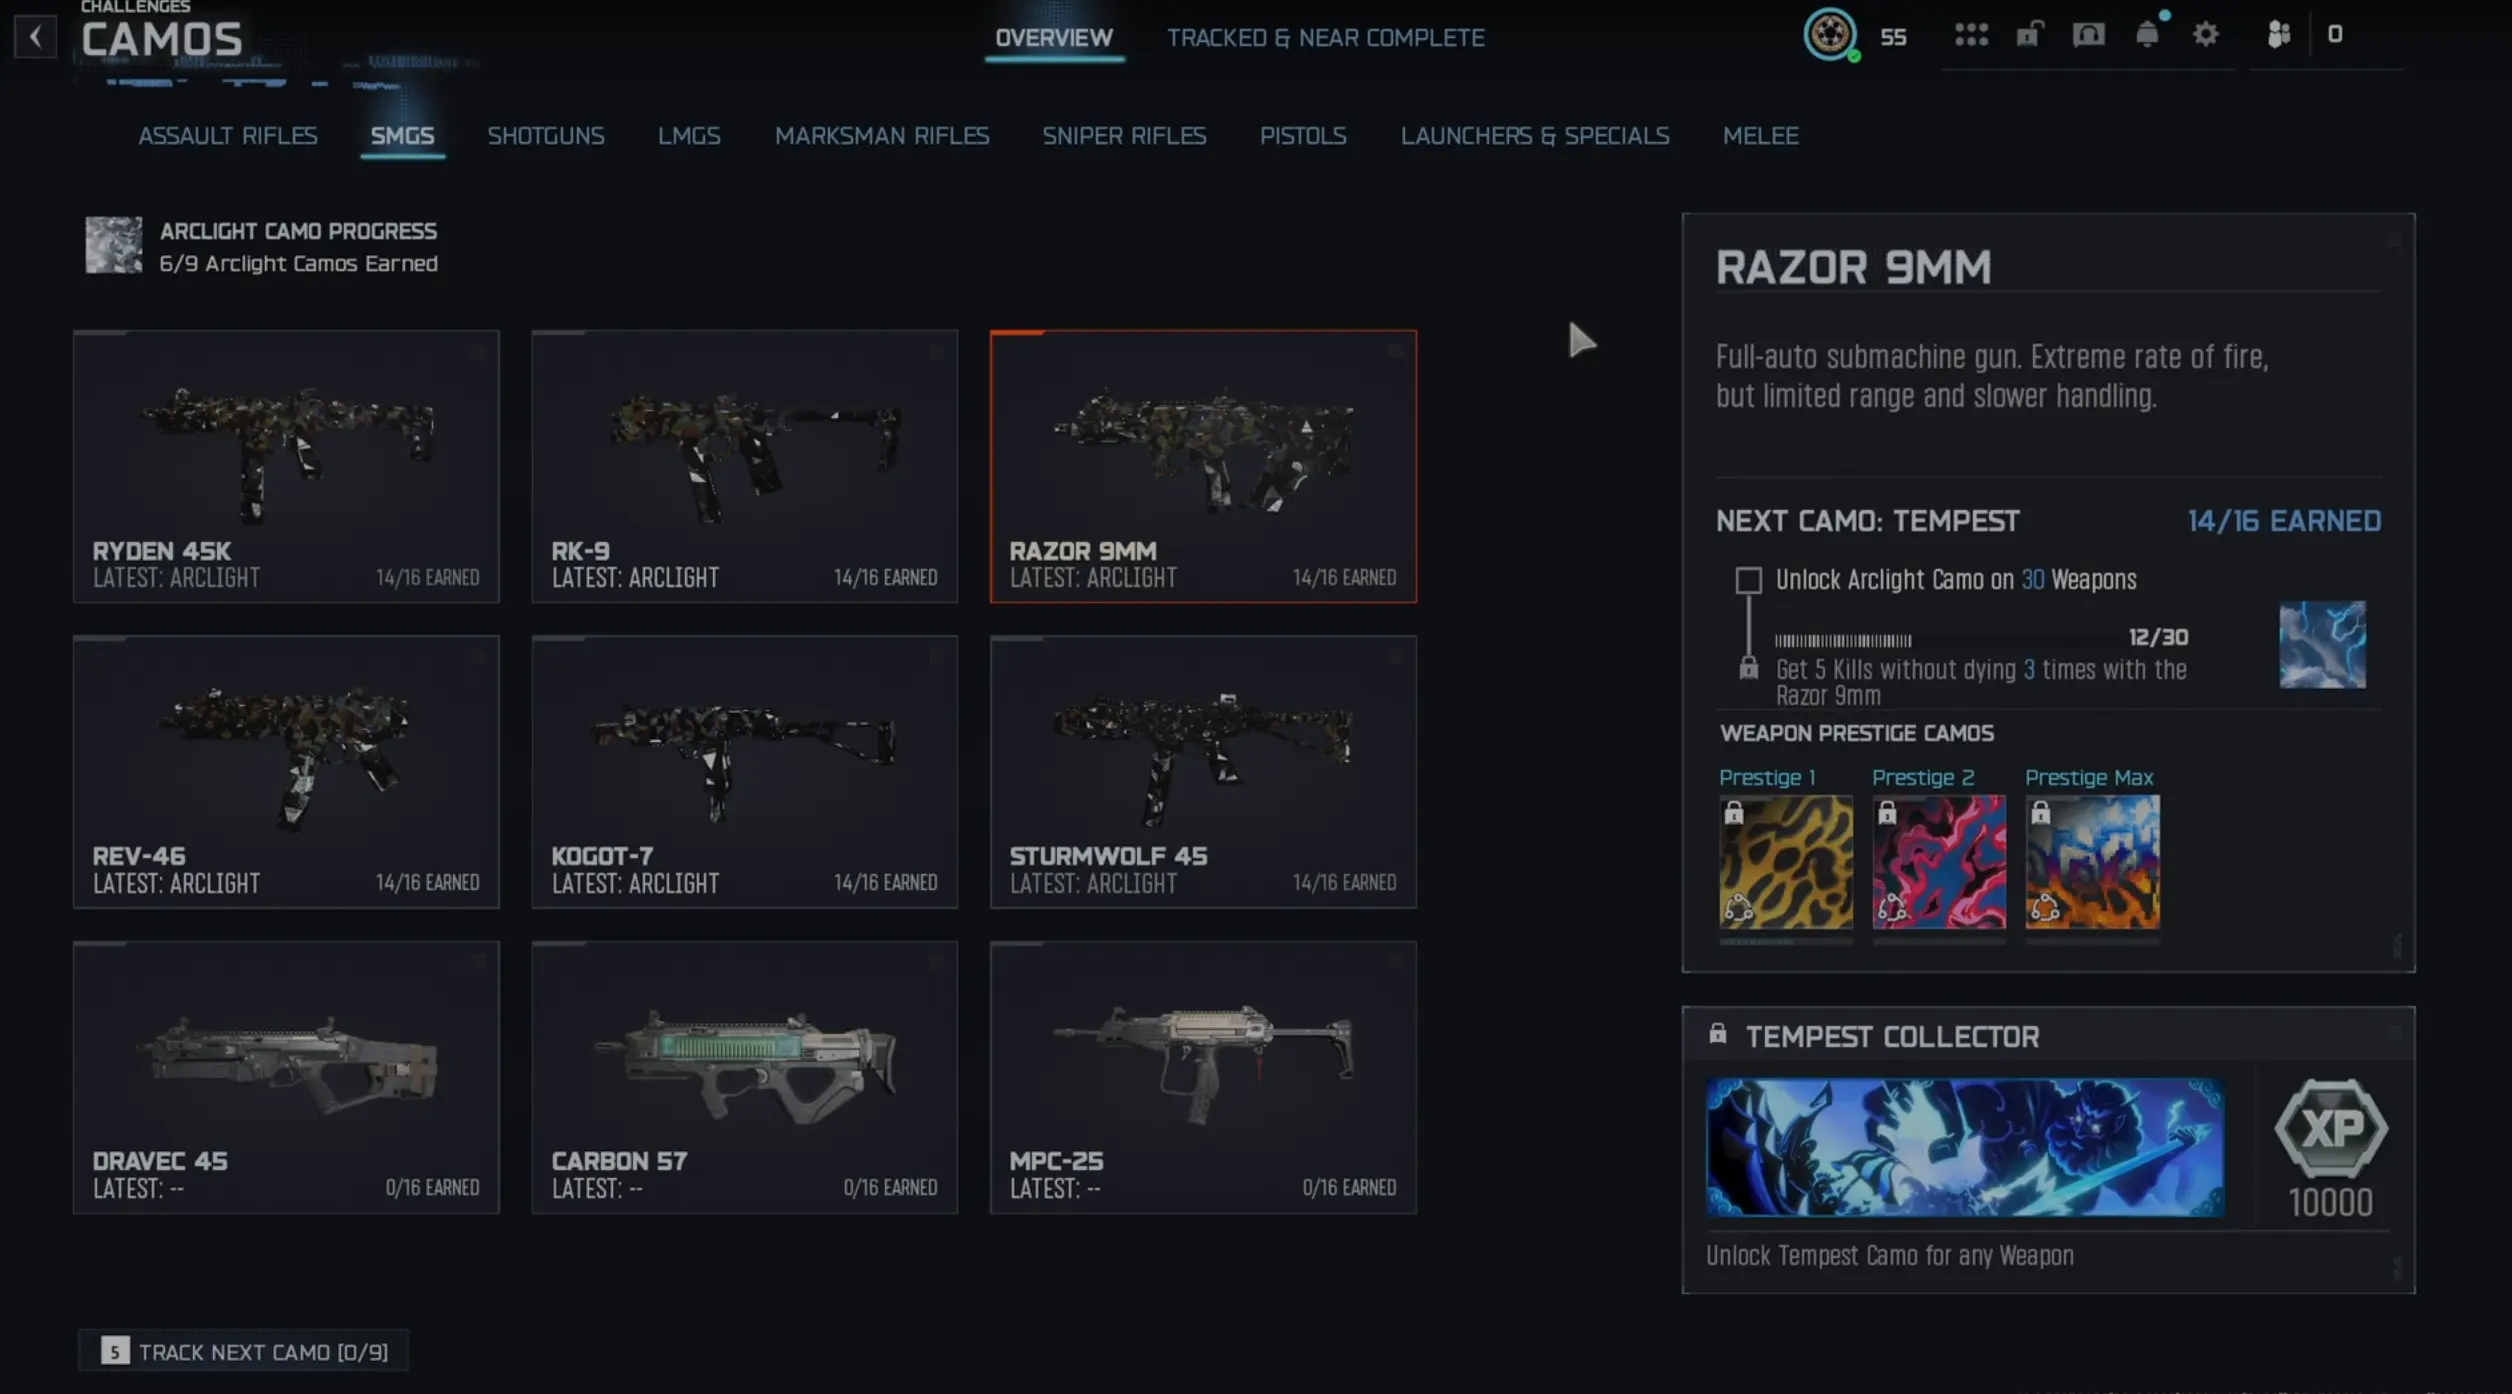This screenshot has height=1394, width=2512.
Task: Select the Prestige Max camo swatch
Action: pyautogui.click(x=2092, y=862)
